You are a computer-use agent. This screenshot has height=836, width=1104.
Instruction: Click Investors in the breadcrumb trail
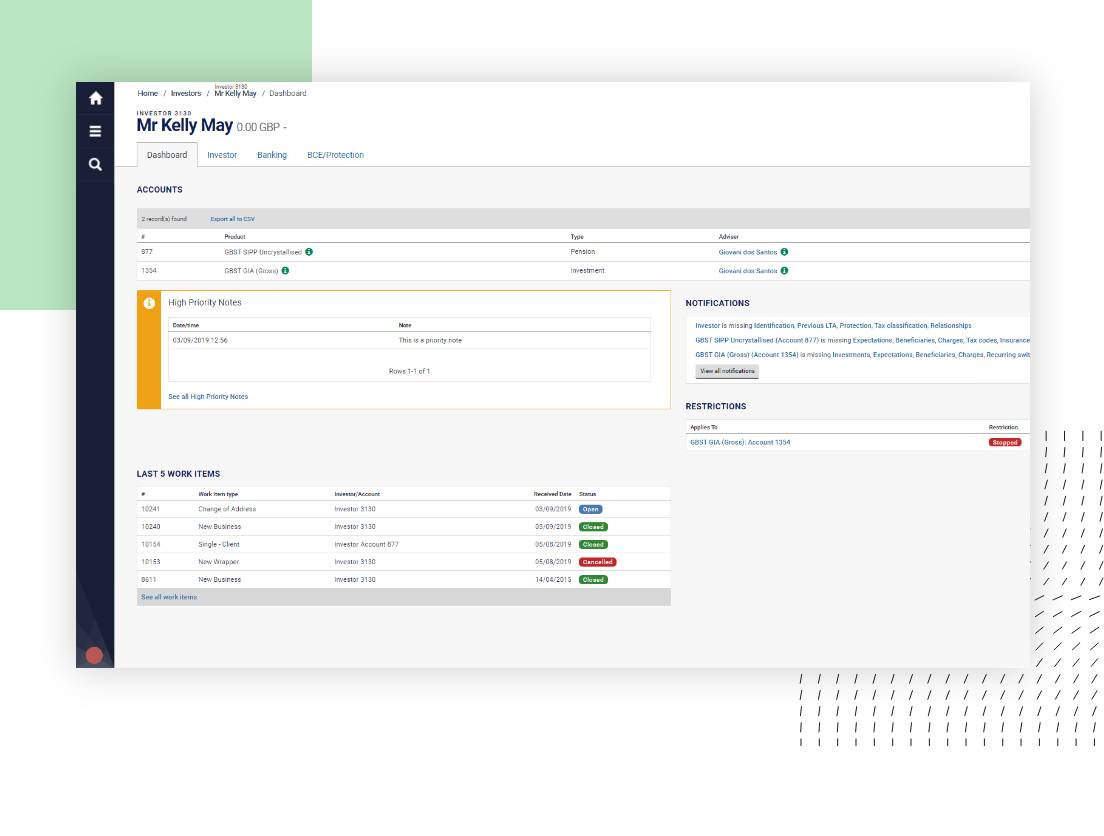click(x=185, y=93)
